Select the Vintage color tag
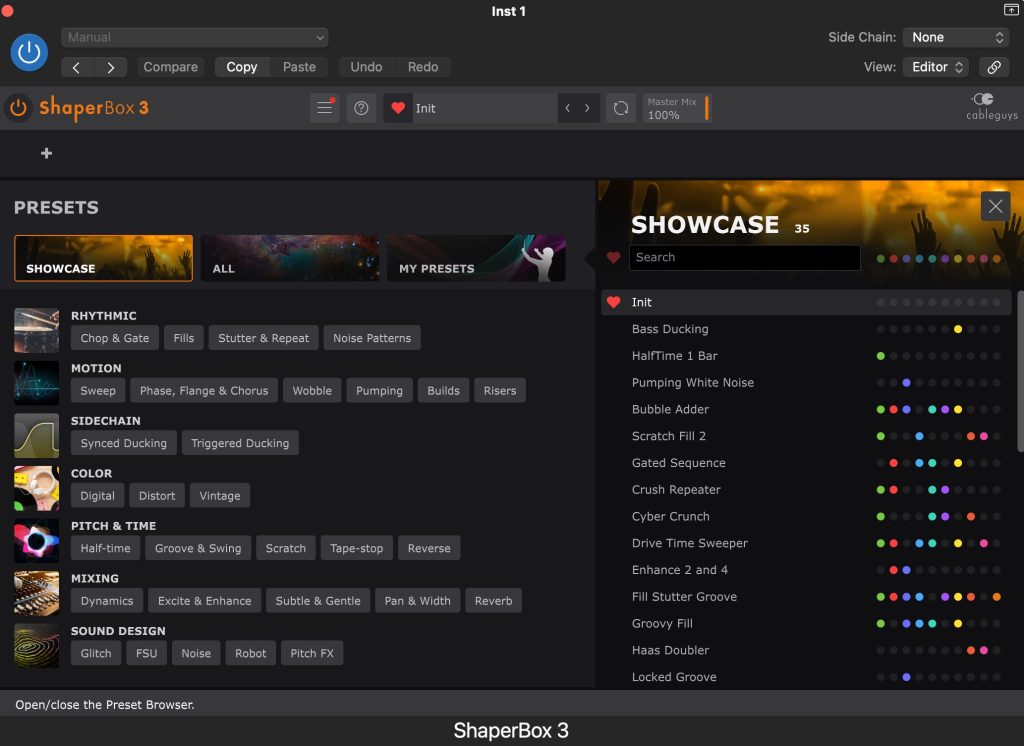1024x746 pixels. (219, 496)
